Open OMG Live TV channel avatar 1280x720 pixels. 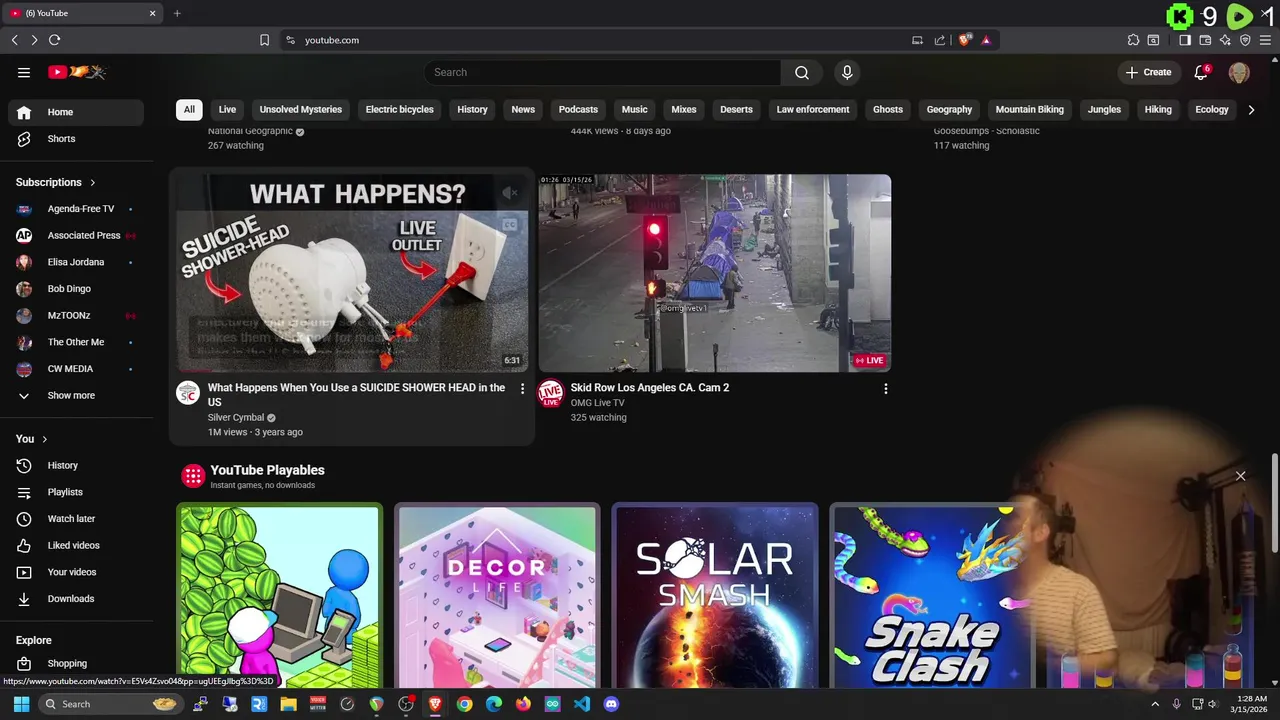(550, 392)
